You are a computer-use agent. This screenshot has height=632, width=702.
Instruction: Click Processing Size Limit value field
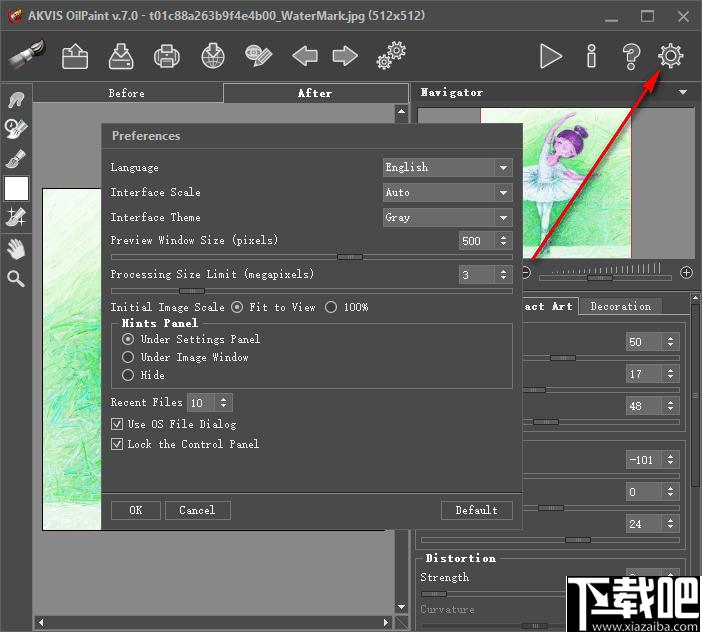coord(477,275)
